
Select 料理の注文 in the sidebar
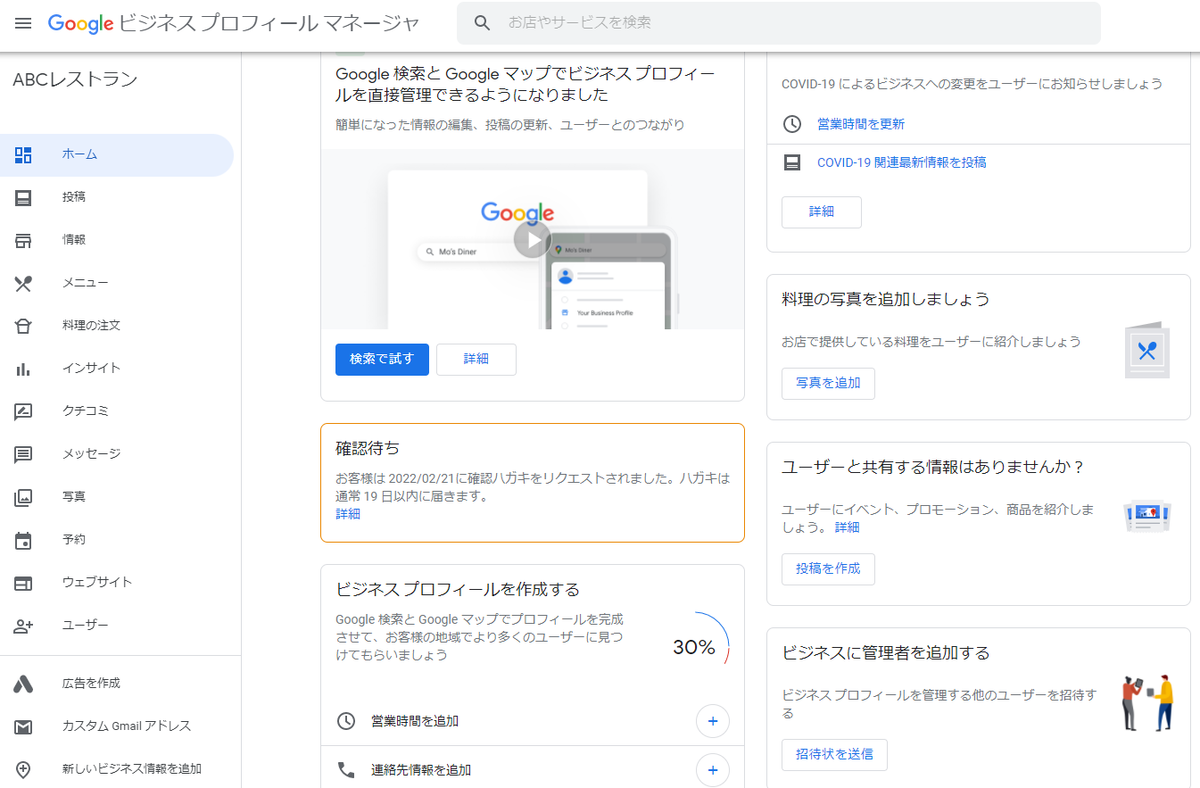(x=117, y=326)
